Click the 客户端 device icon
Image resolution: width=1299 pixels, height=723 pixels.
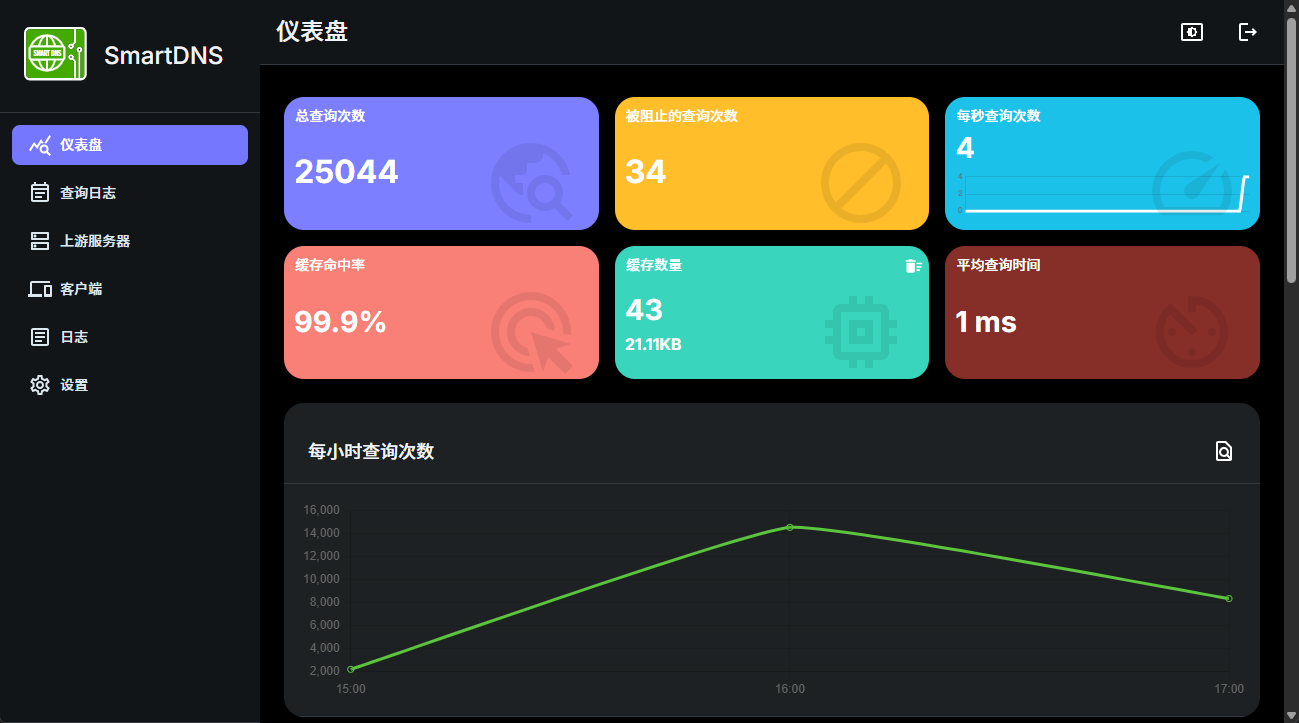pyautogui.click(x=37, y=288)
